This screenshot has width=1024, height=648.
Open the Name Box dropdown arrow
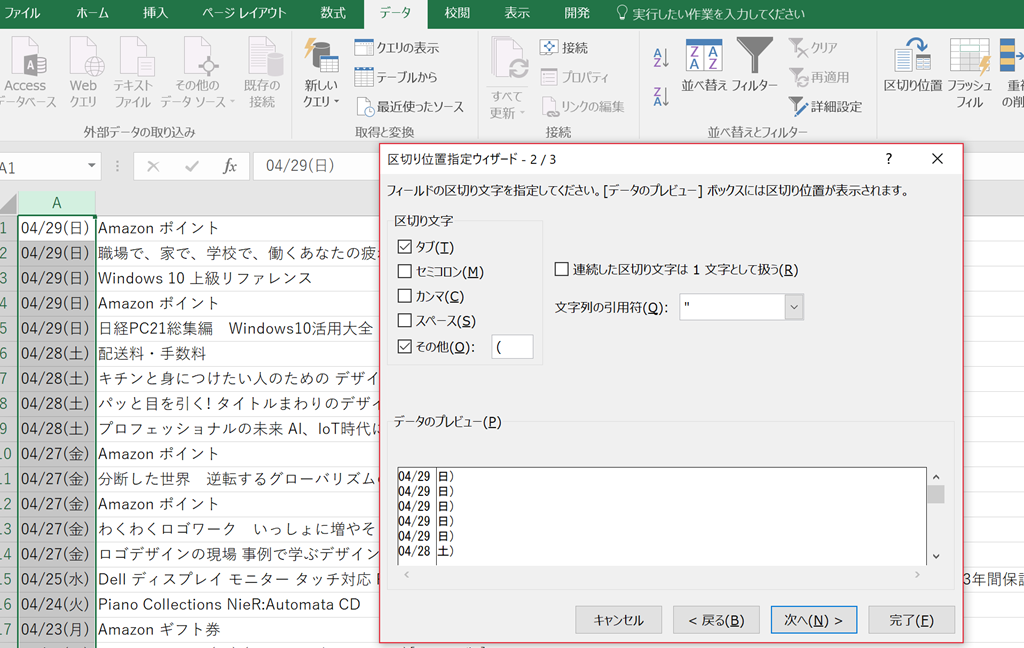pos(92,166)
